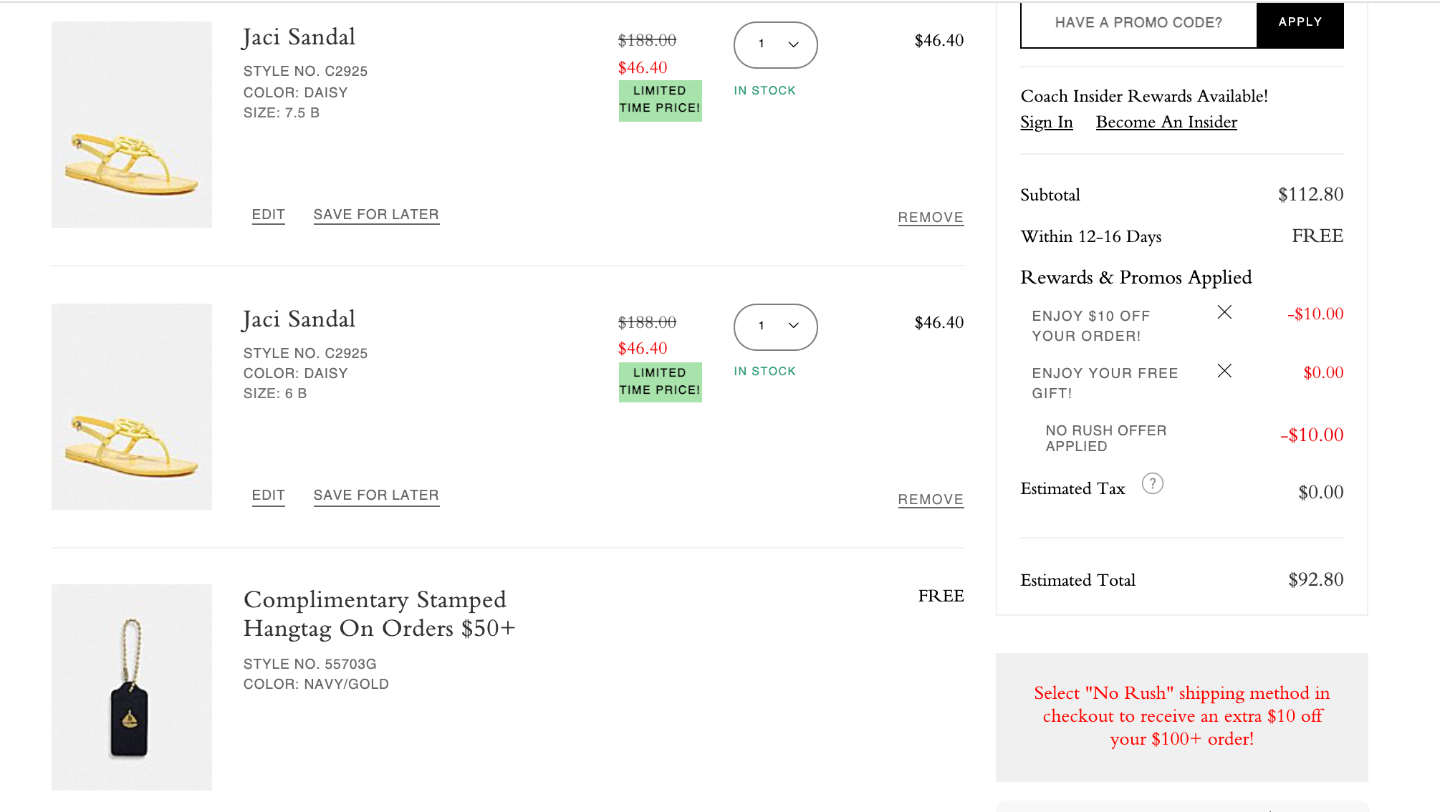Open Become An Insider link
1440x812 pixels.
pyautogui.click(x=1166, y=122)
